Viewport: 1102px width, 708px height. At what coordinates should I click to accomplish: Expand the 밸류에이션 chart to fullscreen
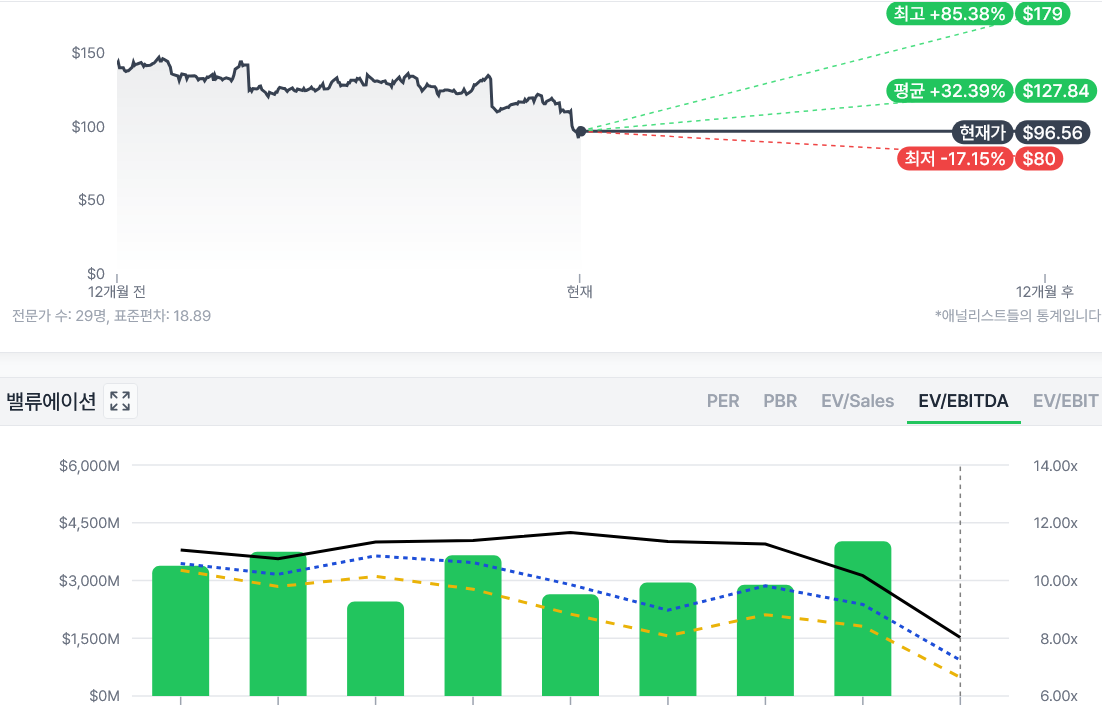[120, 401]
